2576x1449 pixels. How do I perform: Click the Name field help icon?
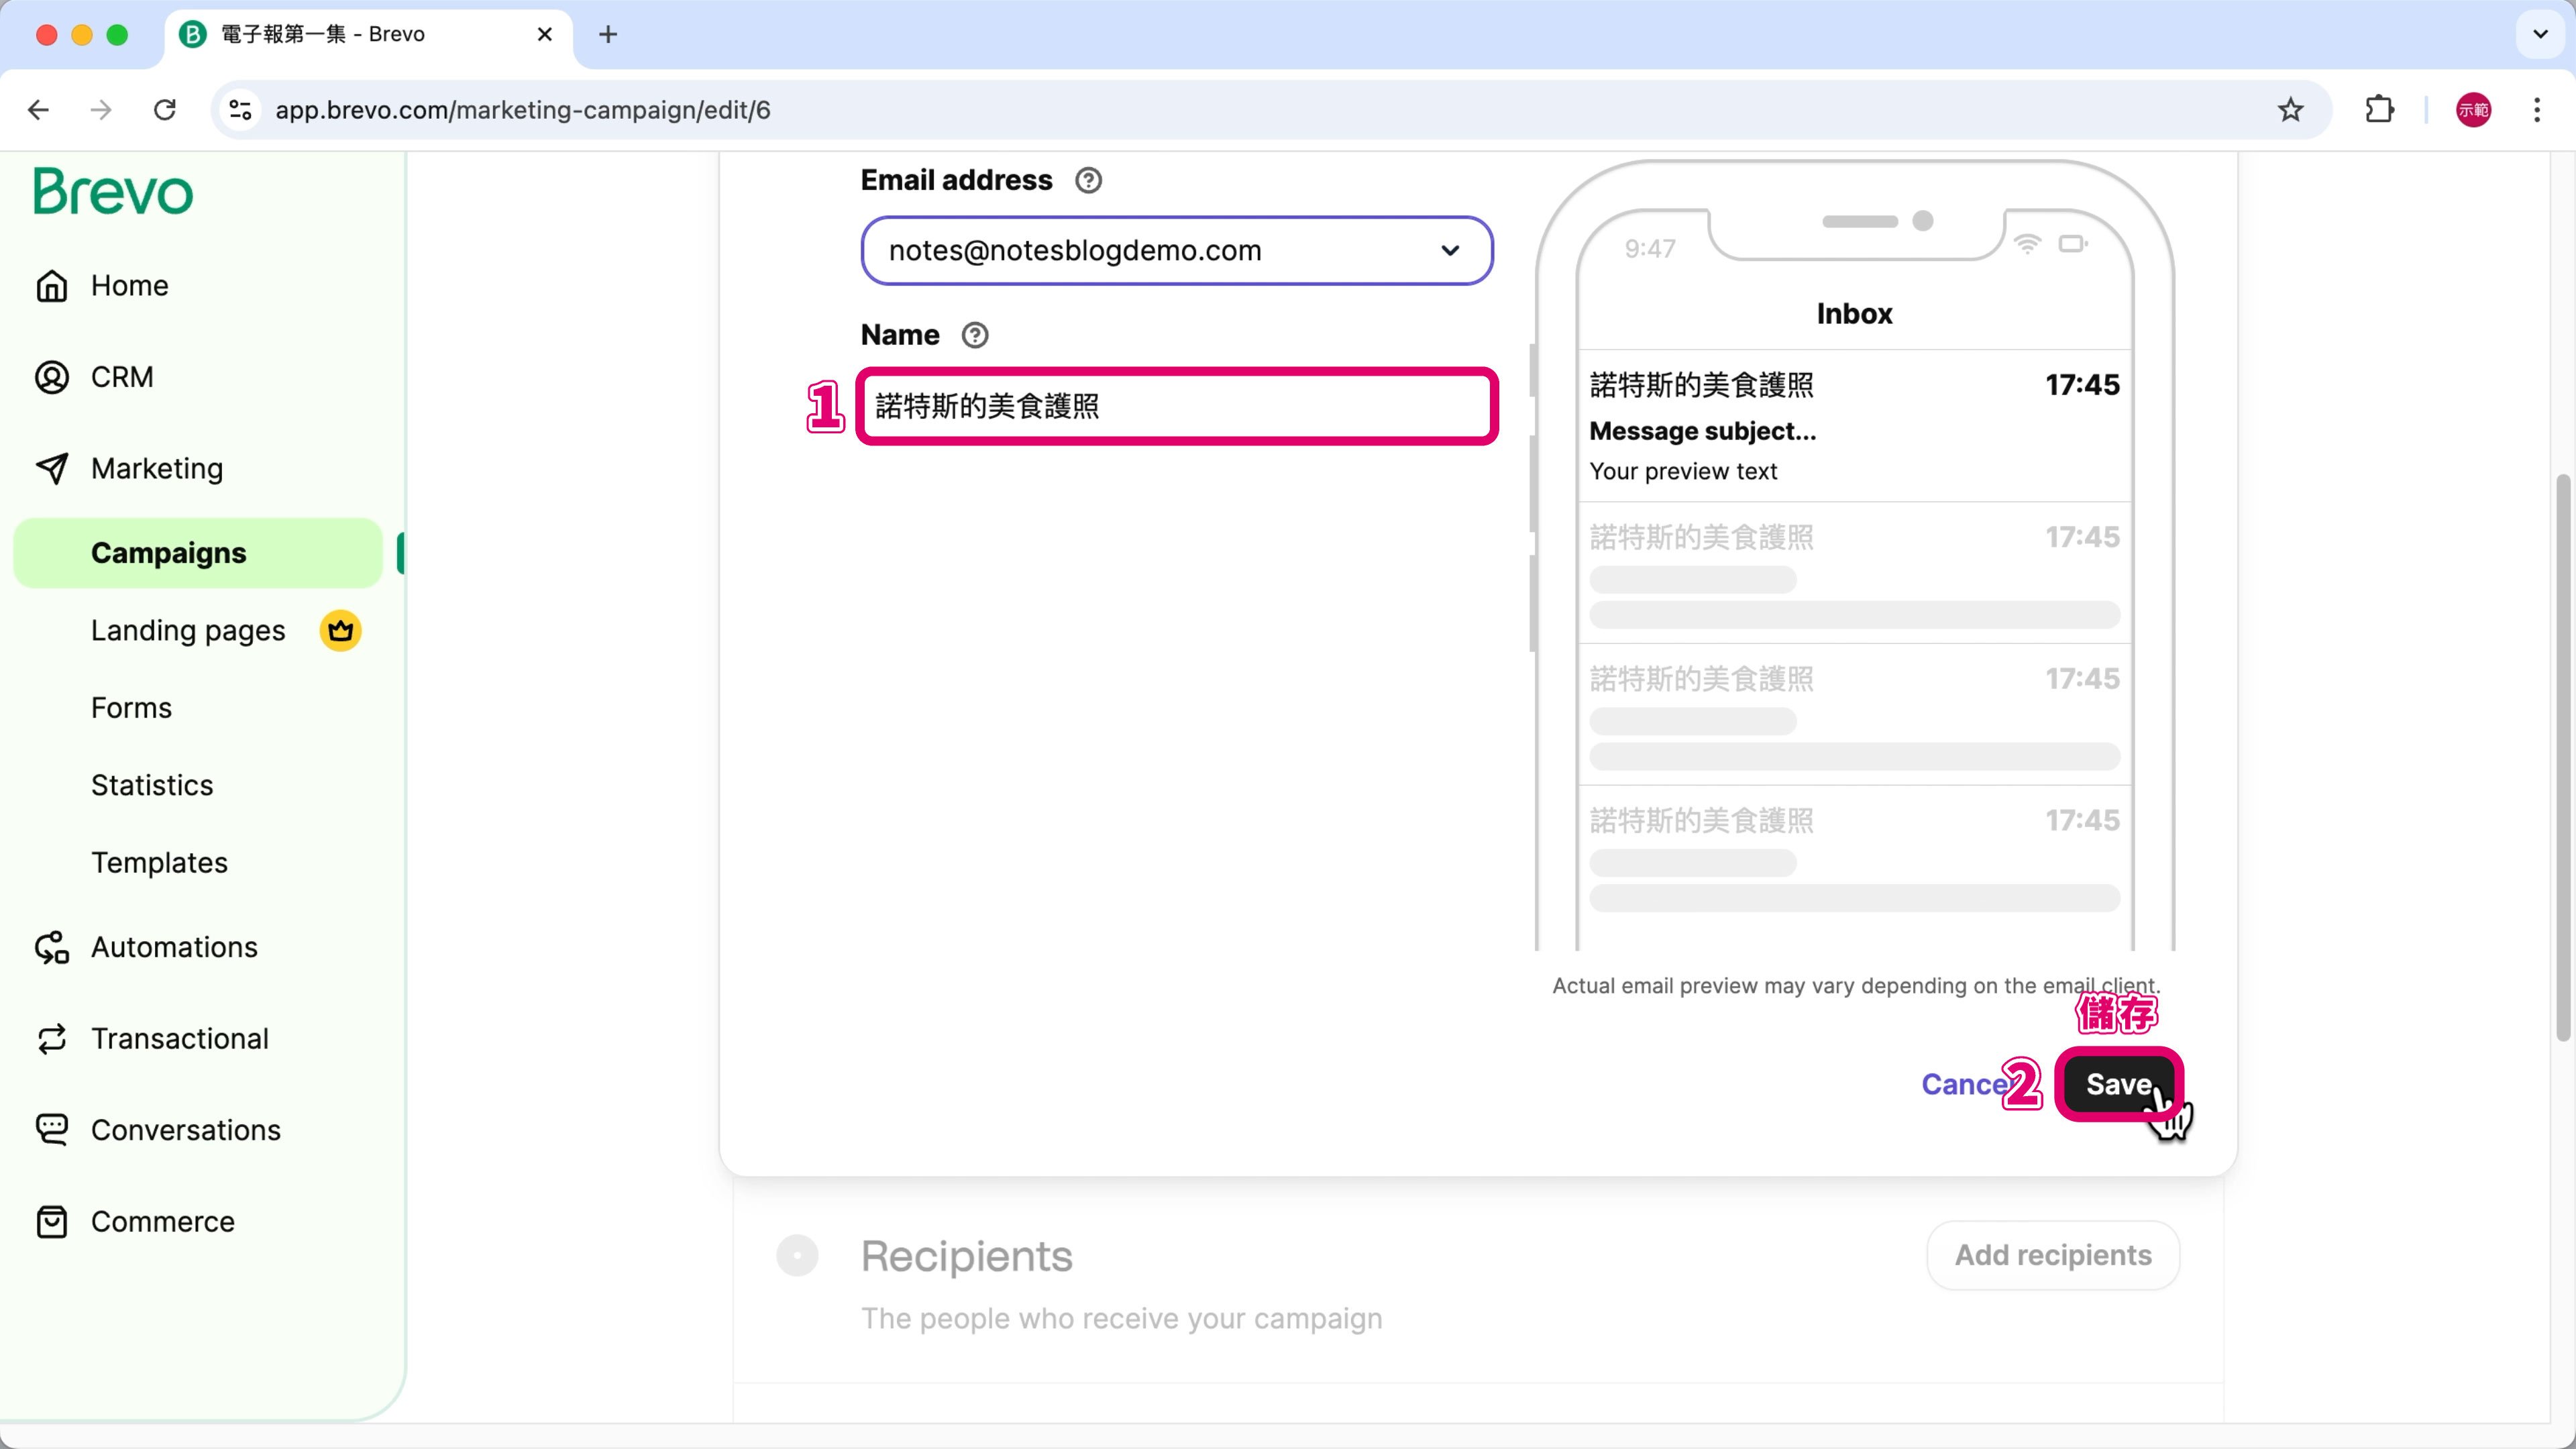tap(975, 335)
